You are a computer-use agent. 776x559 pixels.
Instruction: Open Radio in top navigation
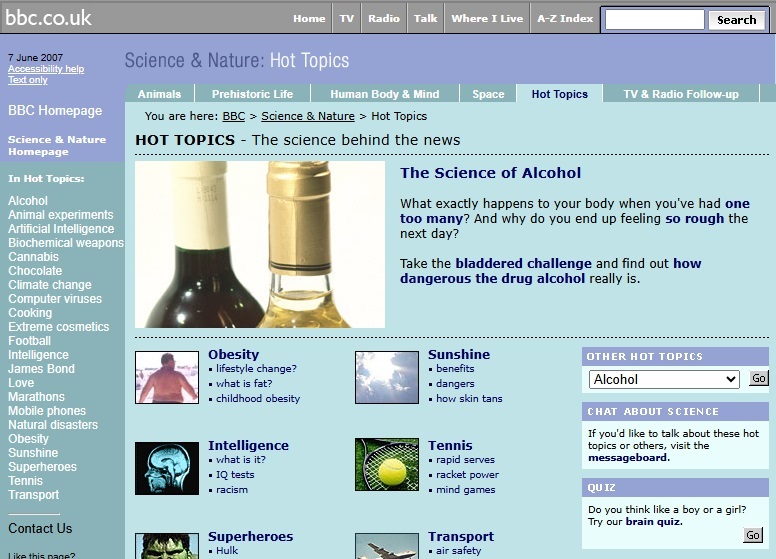coord(384,18)
